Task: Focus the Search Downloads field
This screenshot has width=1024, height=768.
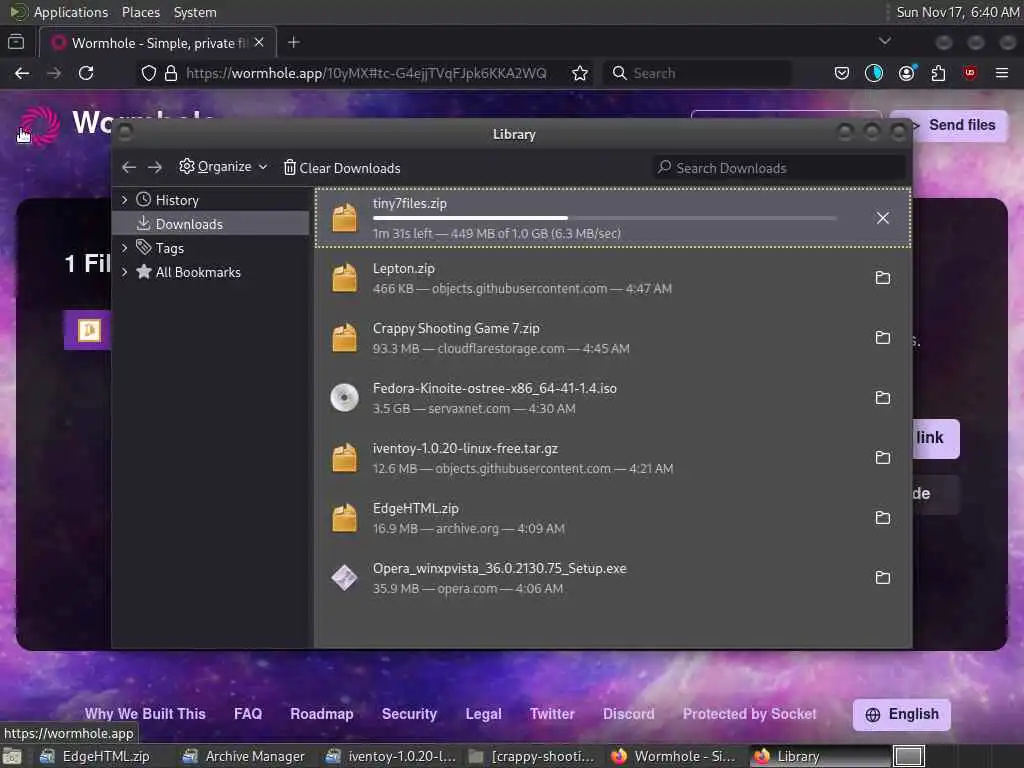Action: 778,168
